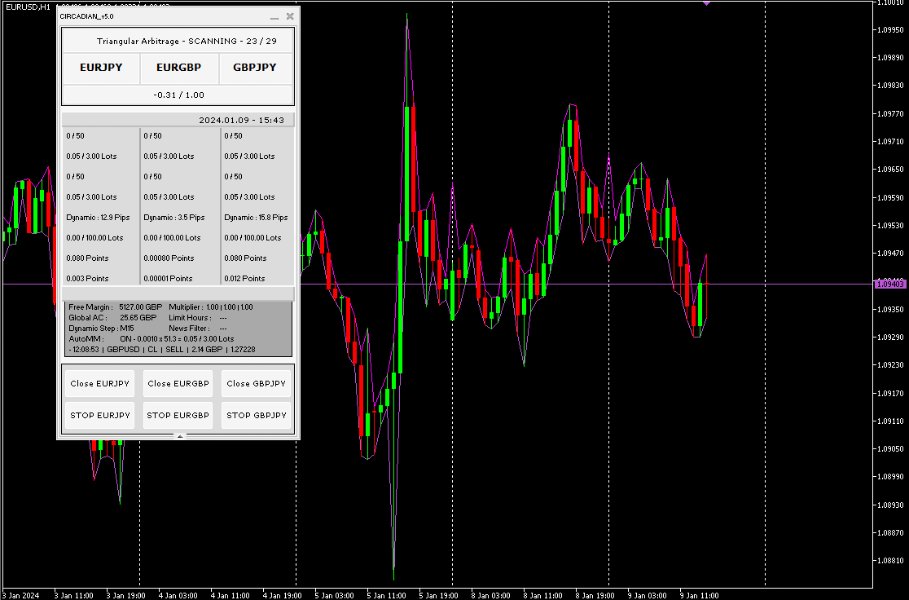Click the STOP GBPJPY button
Image resolution: width=909 pixels, height=600 pixels.
coord(256,416)
